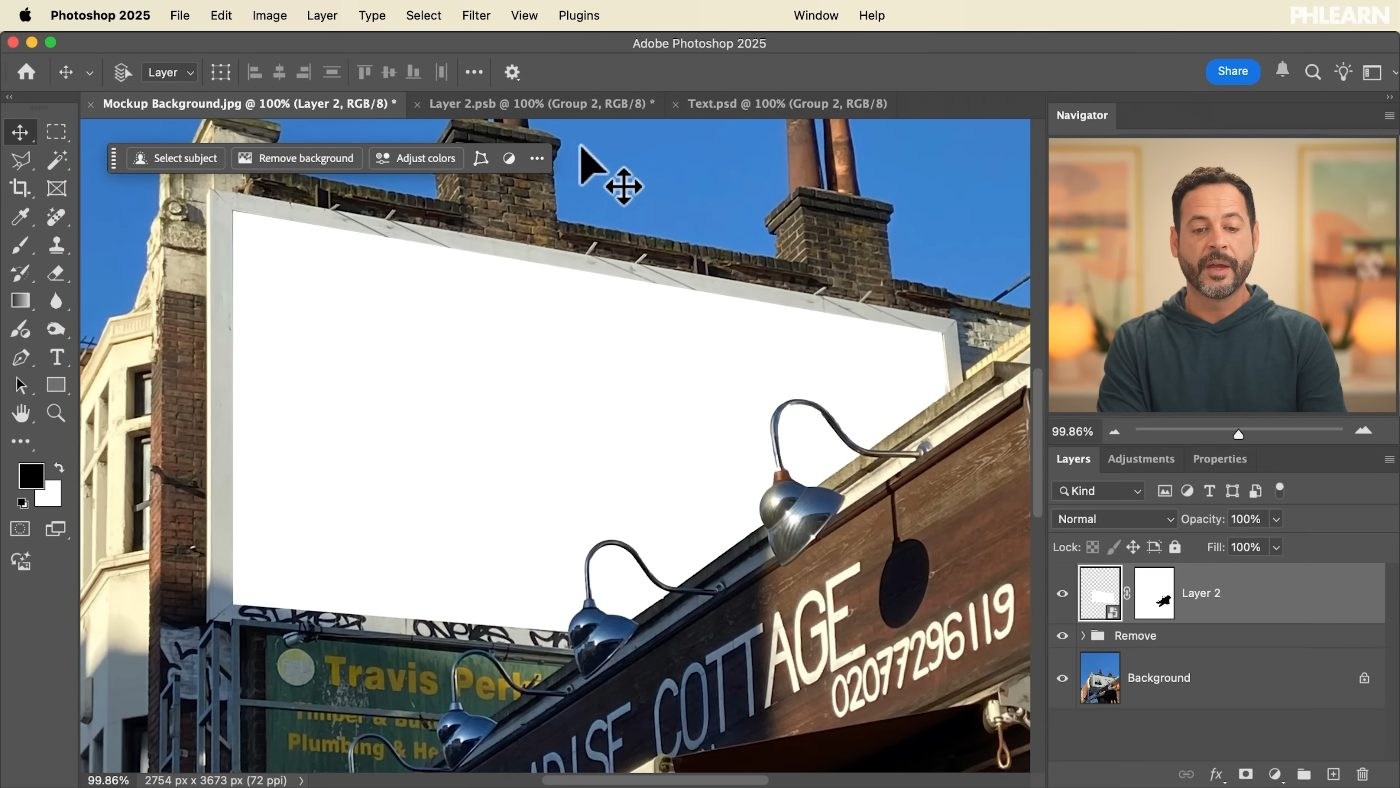Select the Pen tool
Screen dimensions: 1400x788
tap(20, 357)
